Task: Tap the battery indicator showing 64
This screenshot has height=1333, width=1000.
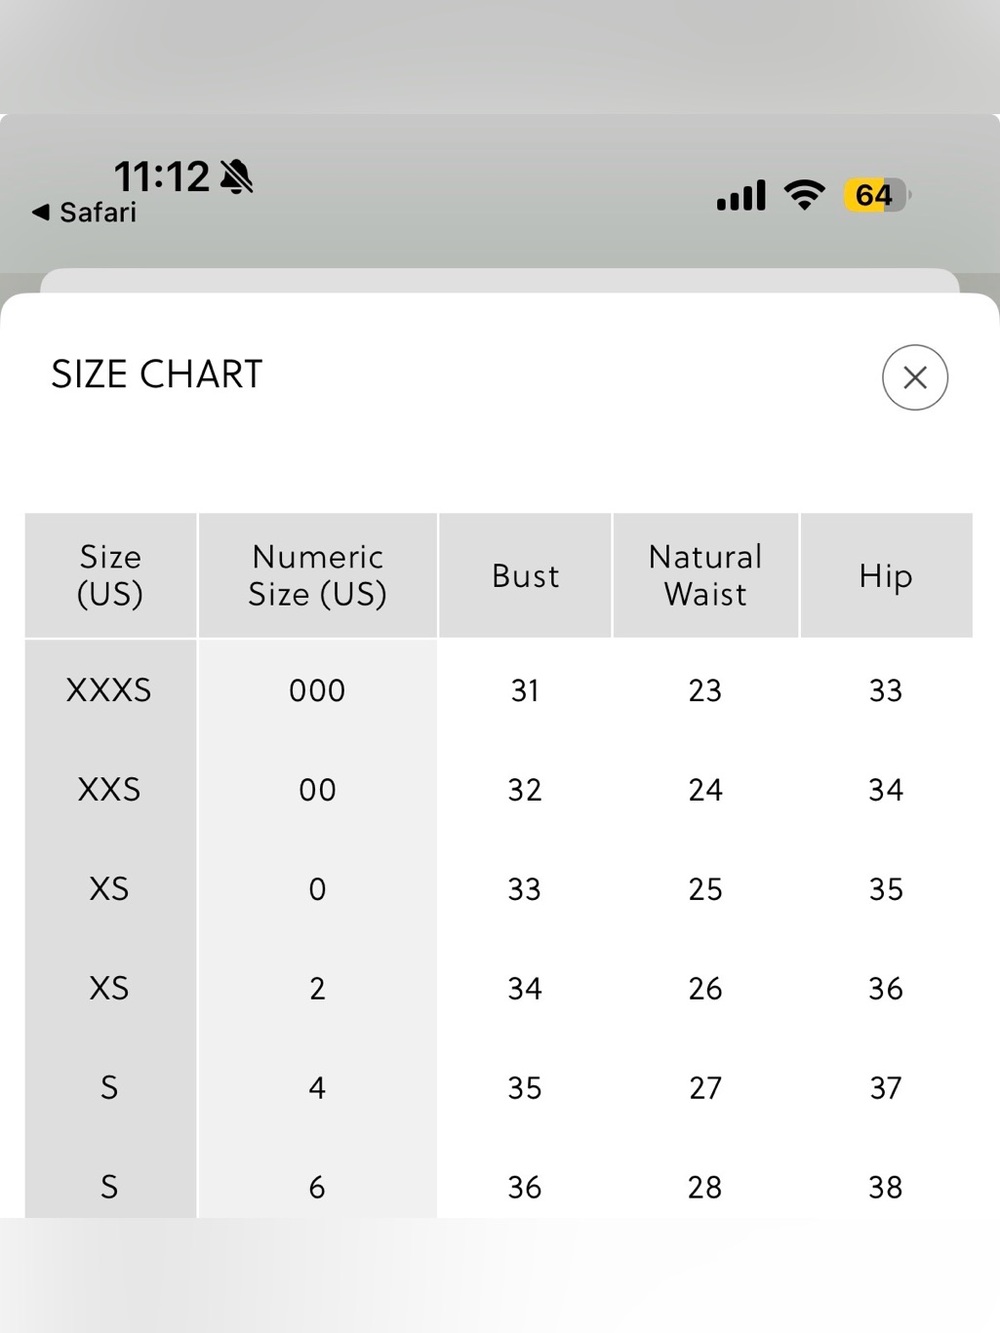Action: 877,194
